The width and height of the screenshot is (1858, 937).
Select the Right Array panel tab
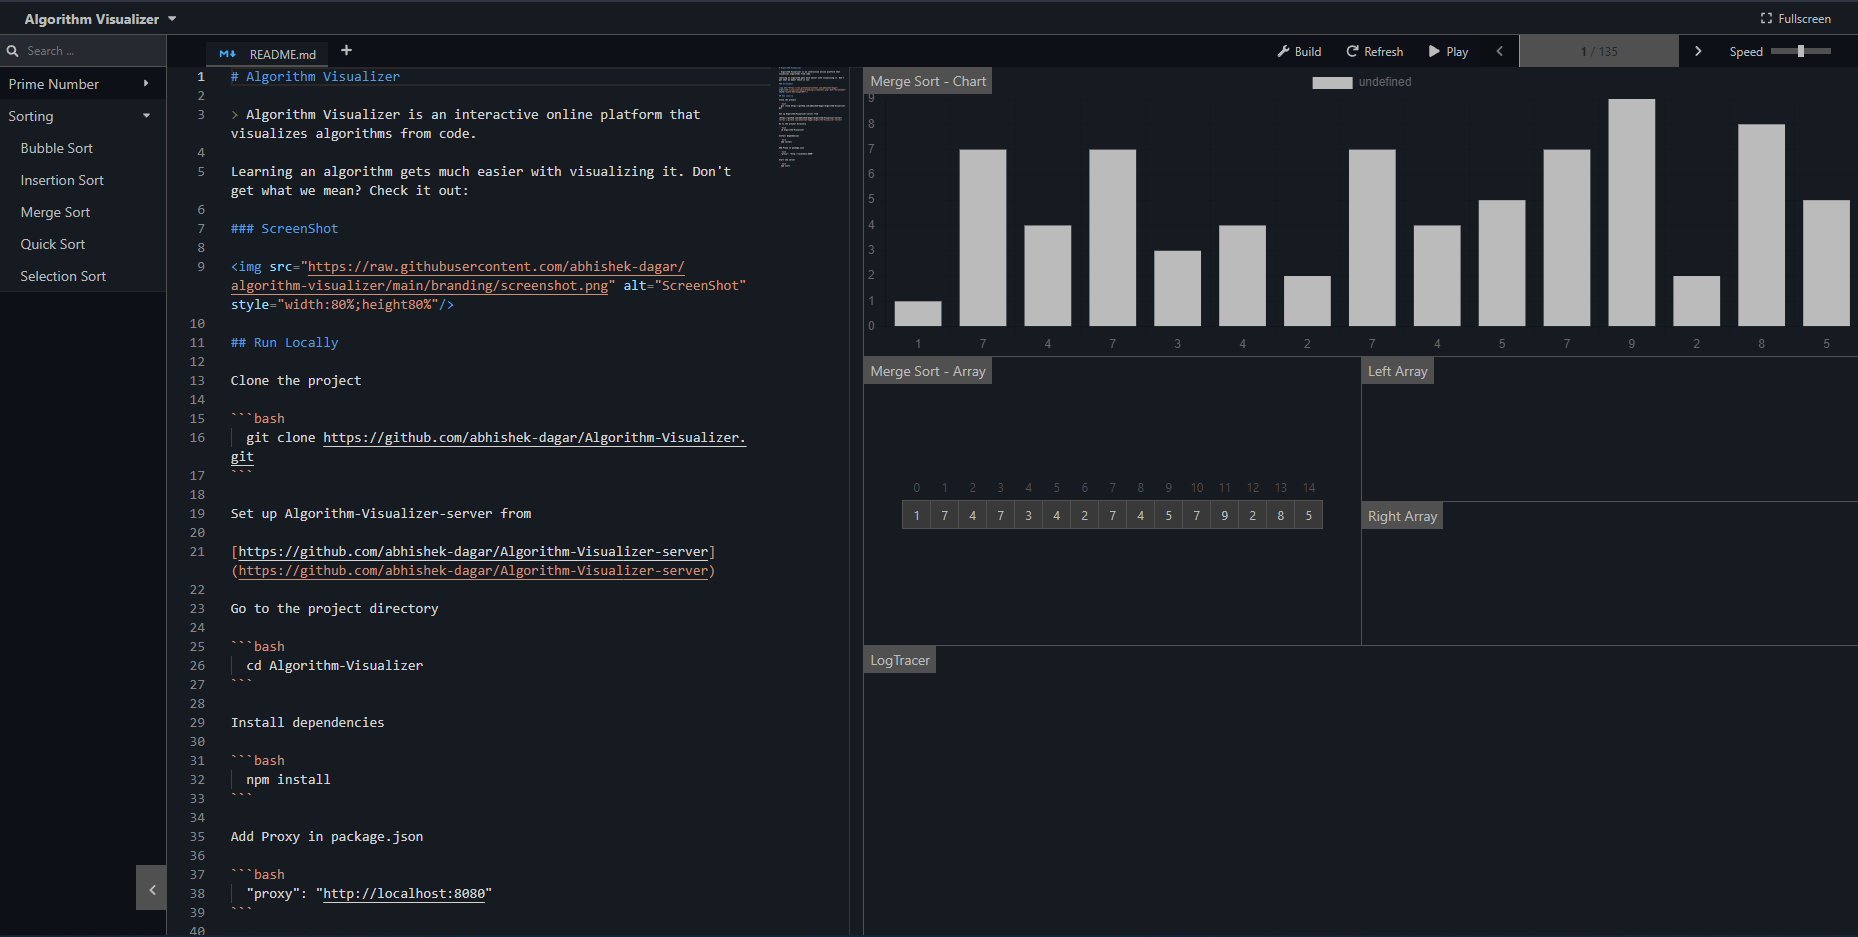1402,517
